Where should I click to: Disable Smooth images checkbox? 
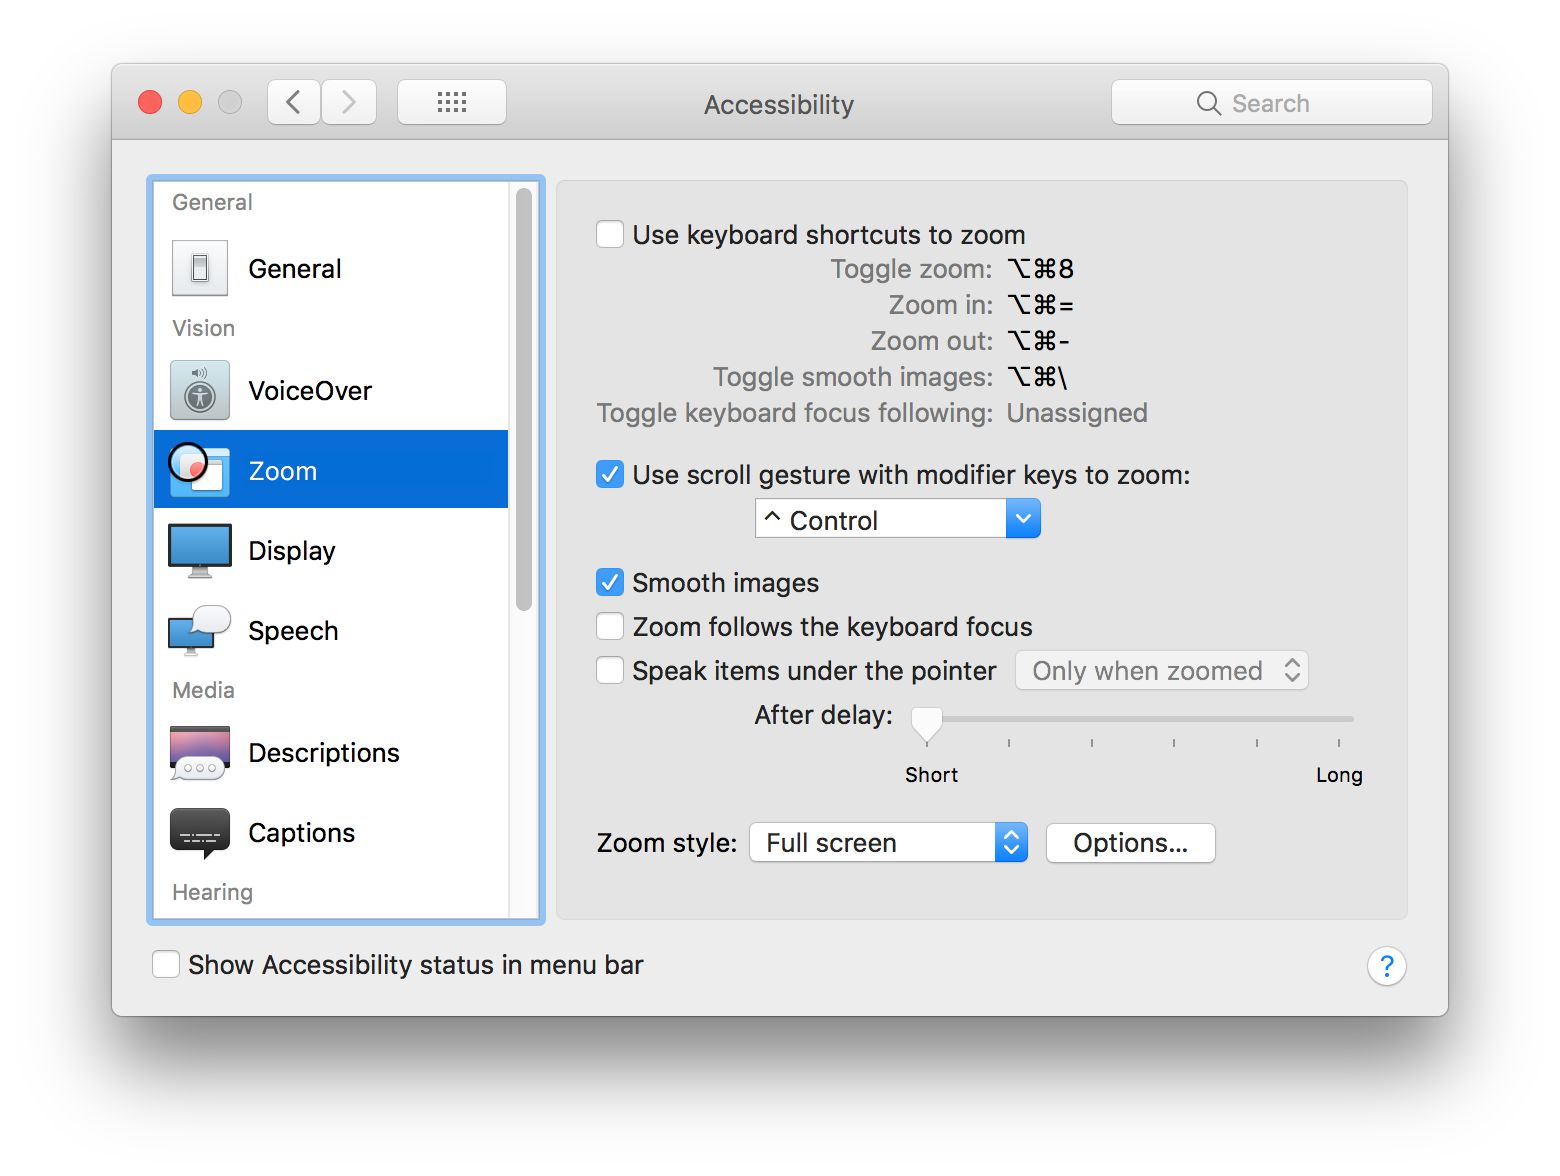point(610,582)
